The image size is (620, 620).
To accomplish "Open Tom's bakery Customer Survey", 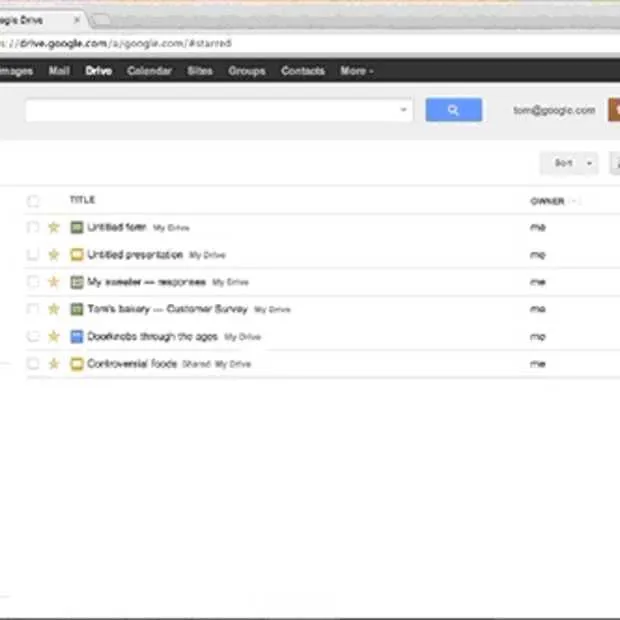I will pos(167,309).
